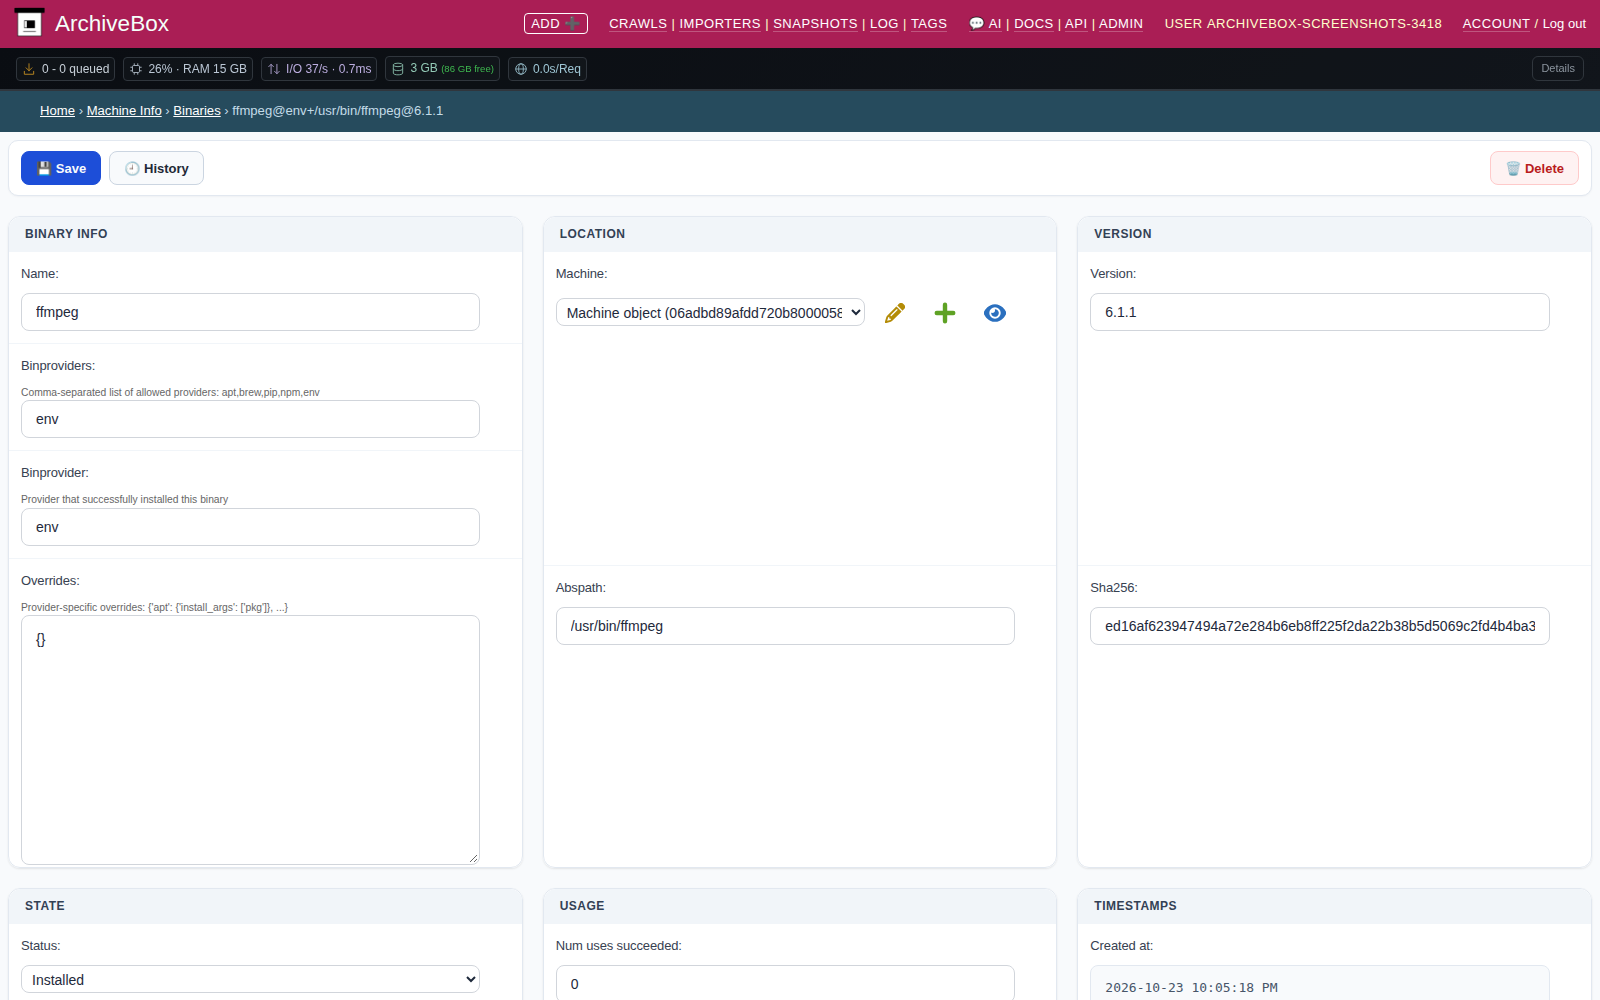Click the Sha256 hash field
The height and width of the screenshot is (1000, 1600).
click(1320, 626)
